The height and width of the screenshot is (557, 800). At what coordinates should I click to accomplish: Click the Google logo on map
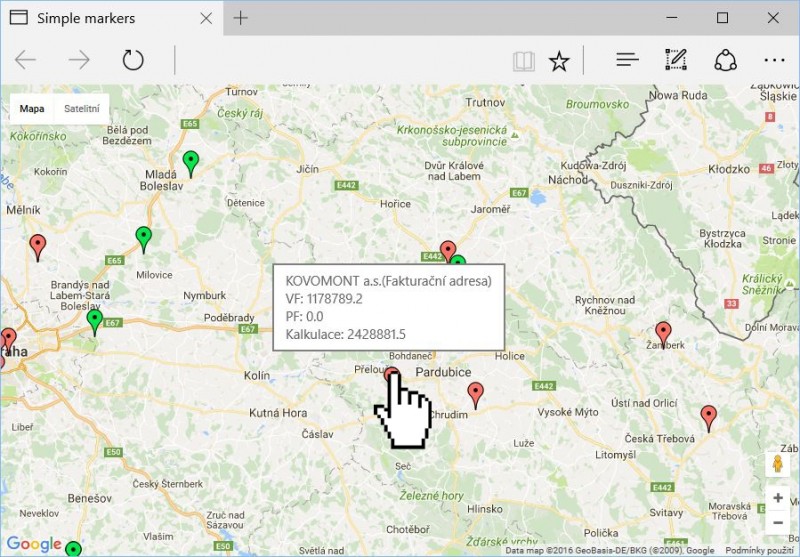coord(34,544)
